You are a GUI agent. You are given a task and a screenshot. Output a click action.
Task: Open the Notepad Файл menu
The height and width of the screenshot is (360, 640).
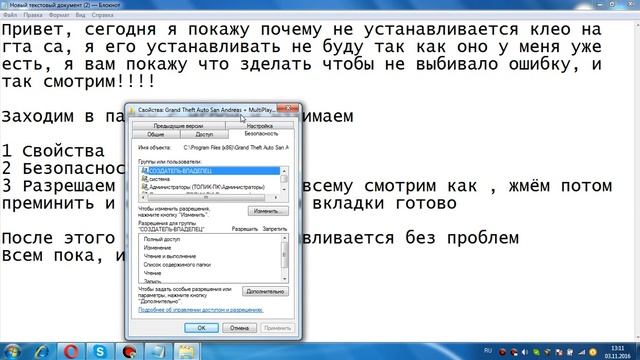[10, 15]
